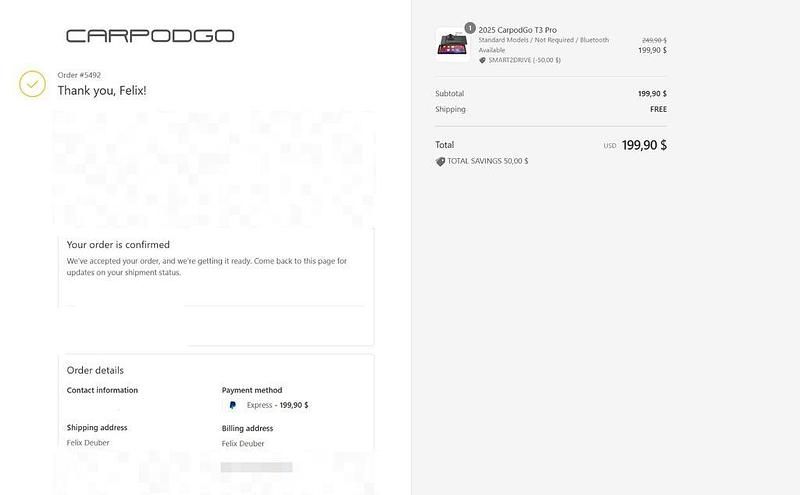Click the Payment method label

tap(252, 390)
